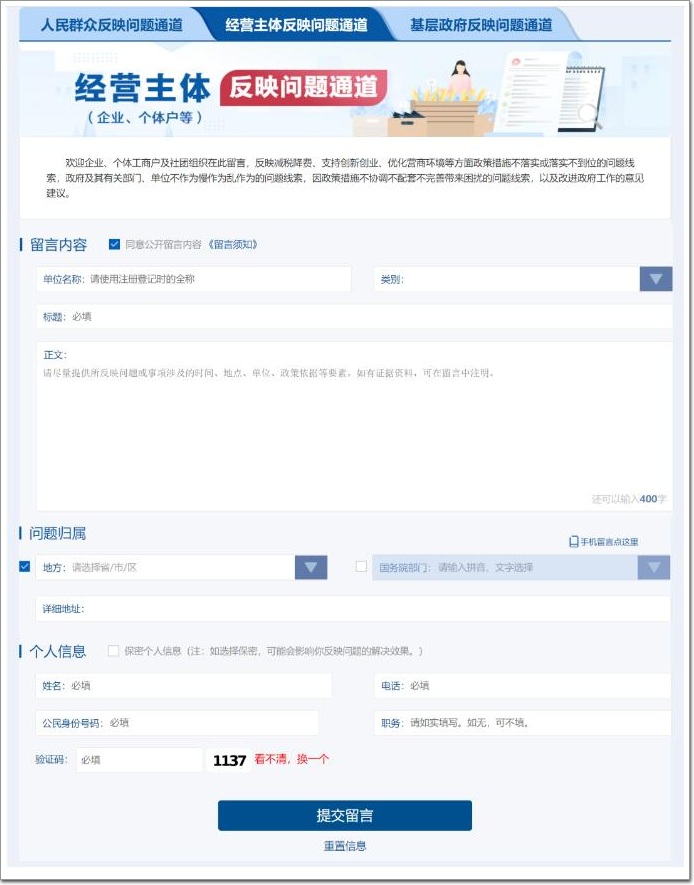Expand the 地方 province/city dropdown

[x=311, y=567]
